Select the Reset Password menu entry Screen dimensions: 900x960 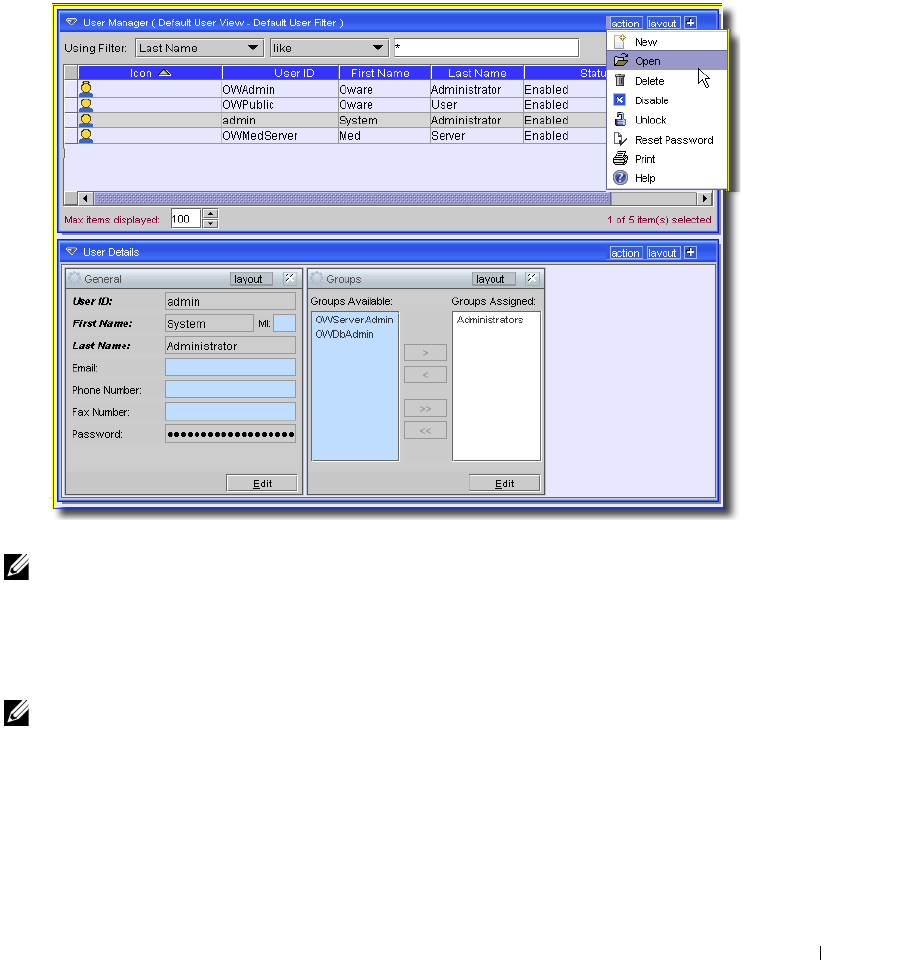click(667, 140)
